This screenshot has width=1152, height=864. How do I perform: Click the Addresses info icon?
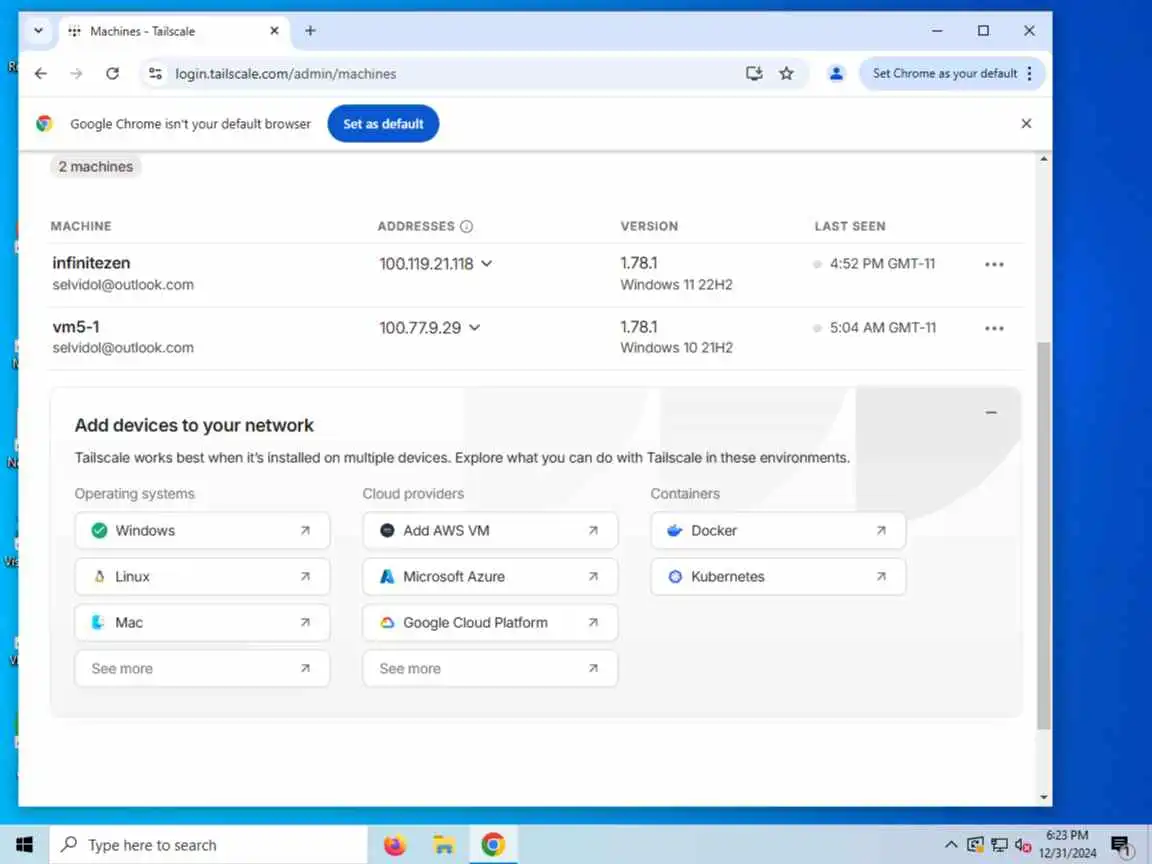click(467, 226)
